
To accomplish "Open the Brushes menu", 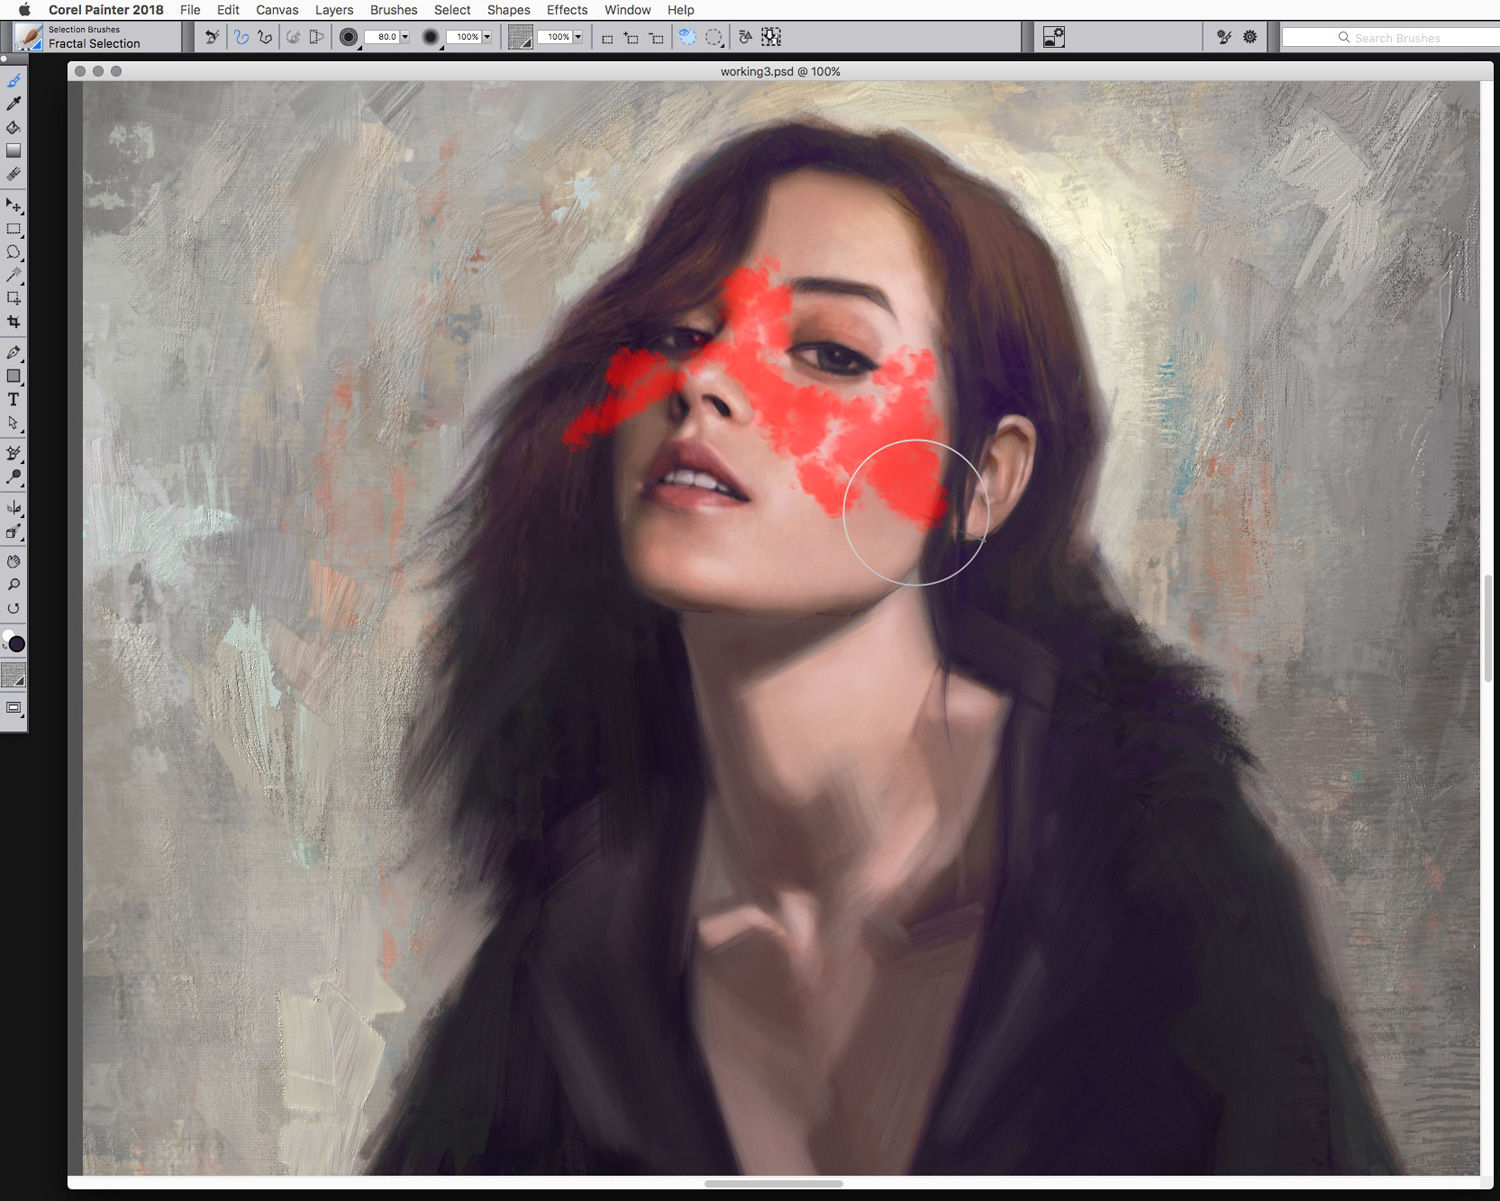I will click(x=393, y=10).
